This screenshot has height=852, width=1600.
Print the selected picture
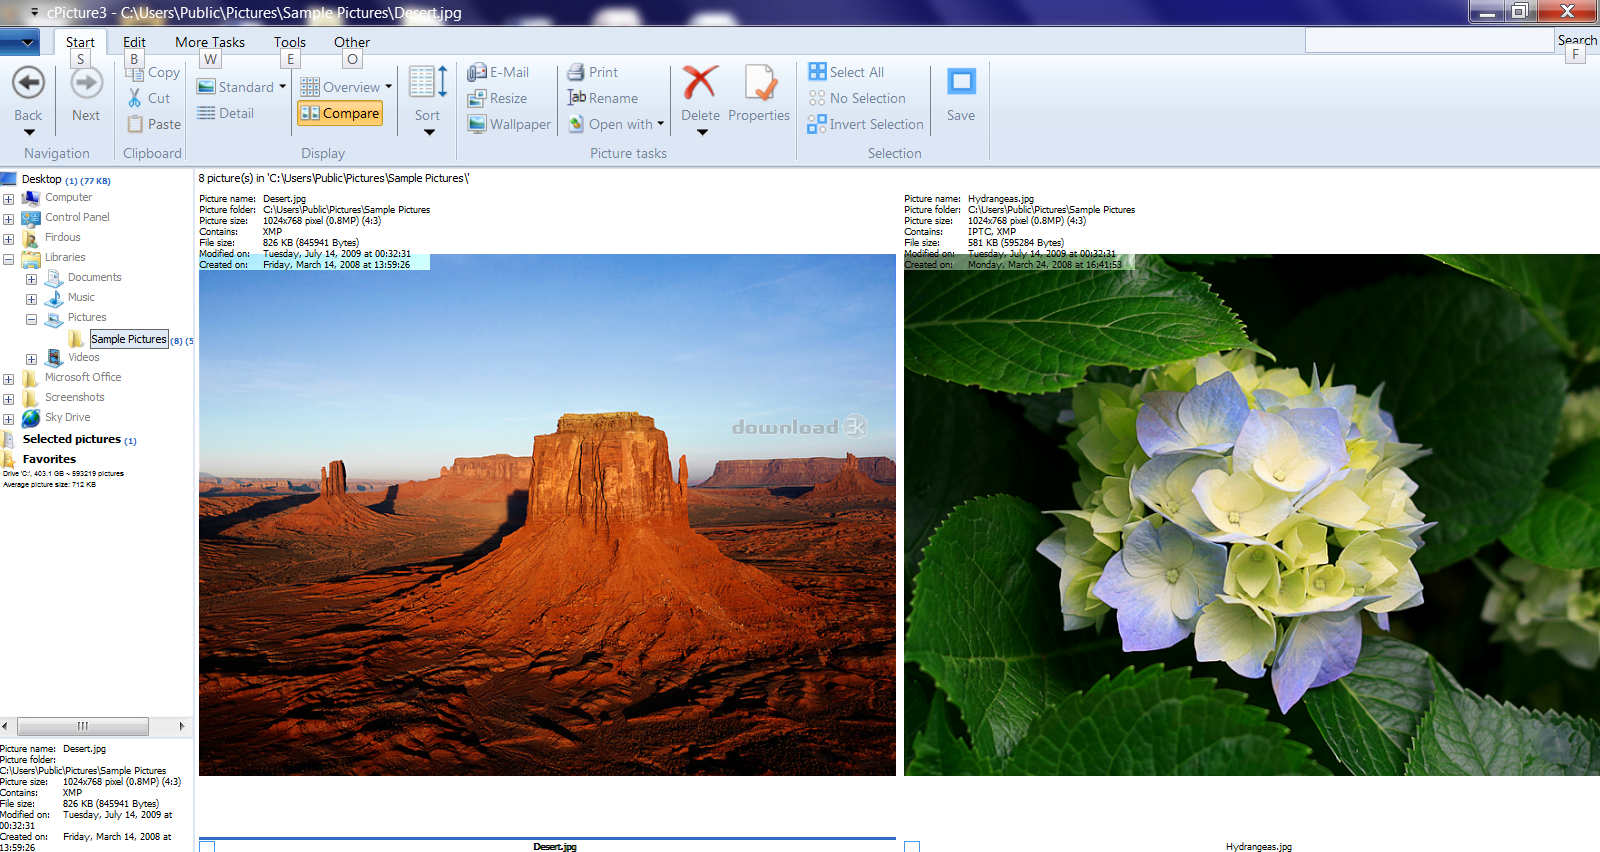tap(593, 72)
